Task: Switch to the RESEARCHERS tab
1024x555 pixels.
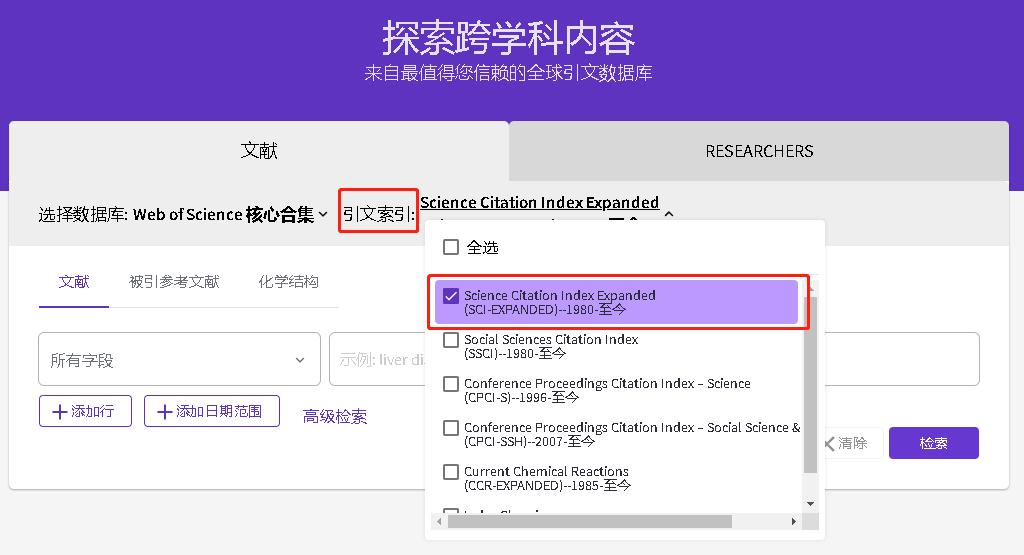Action: pyautogui.click(x=759, y=151)
